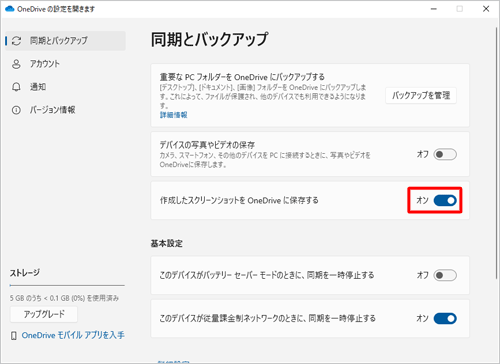Minimize the OneDrive settings window

click(434, 9)
